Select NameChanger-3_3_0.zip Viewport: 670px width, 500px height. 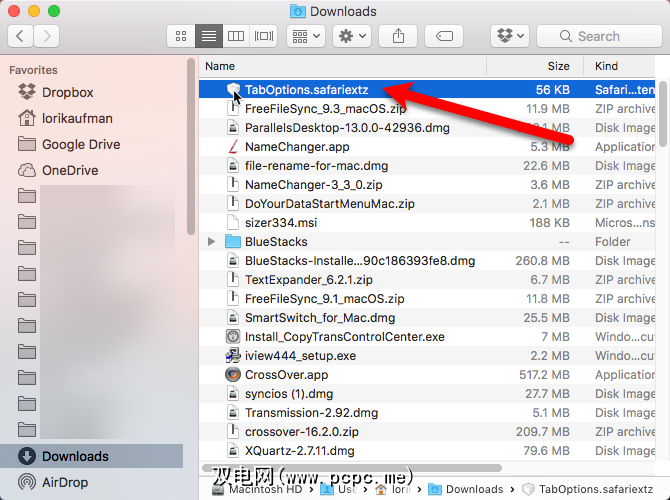click(427, 185)
